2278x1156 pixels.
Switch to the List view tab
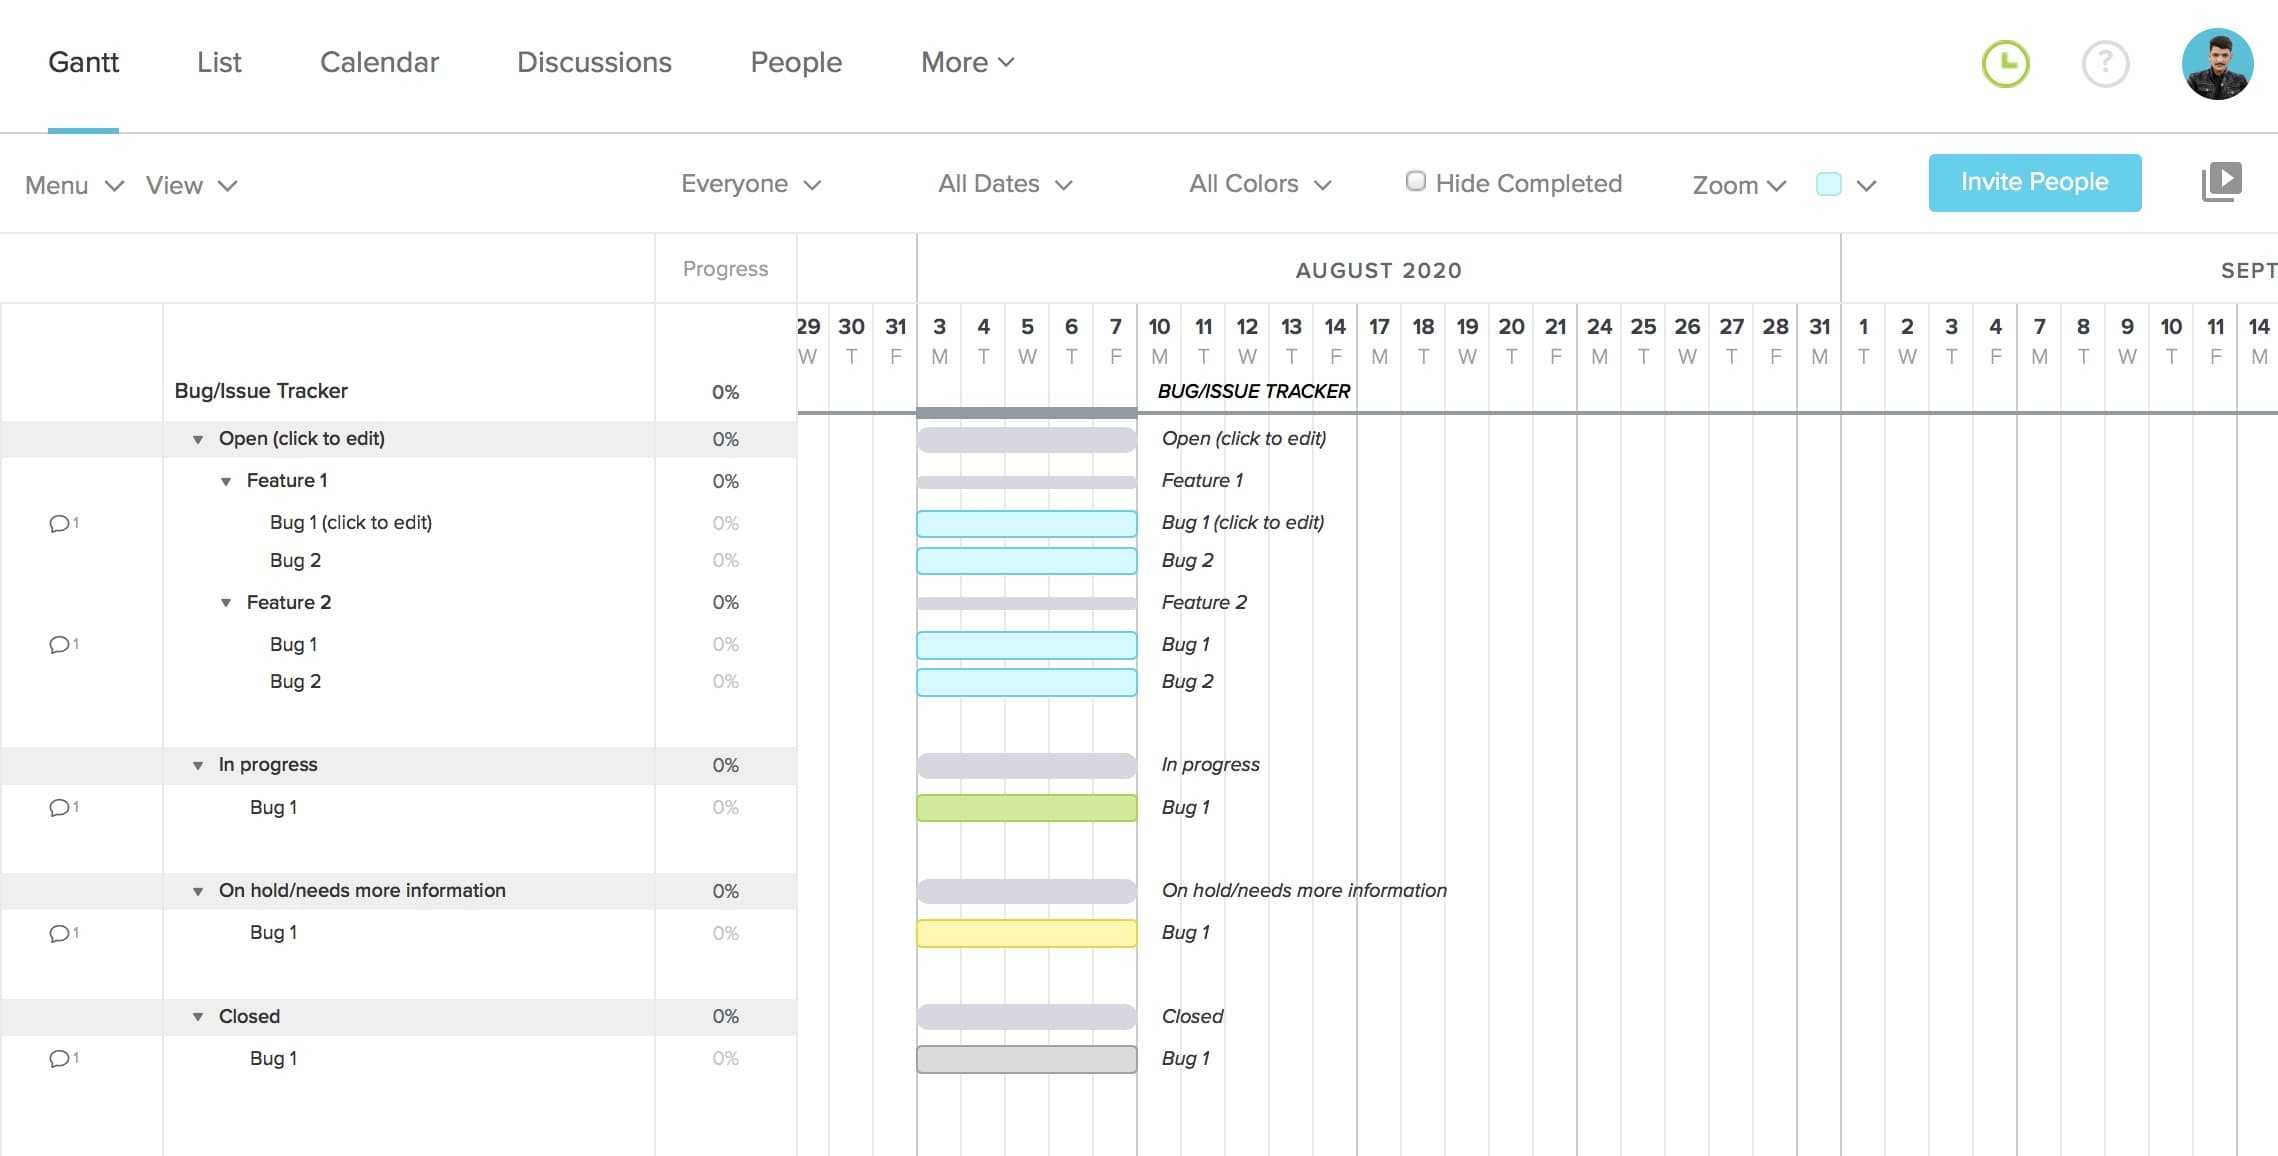pos(218,60)
